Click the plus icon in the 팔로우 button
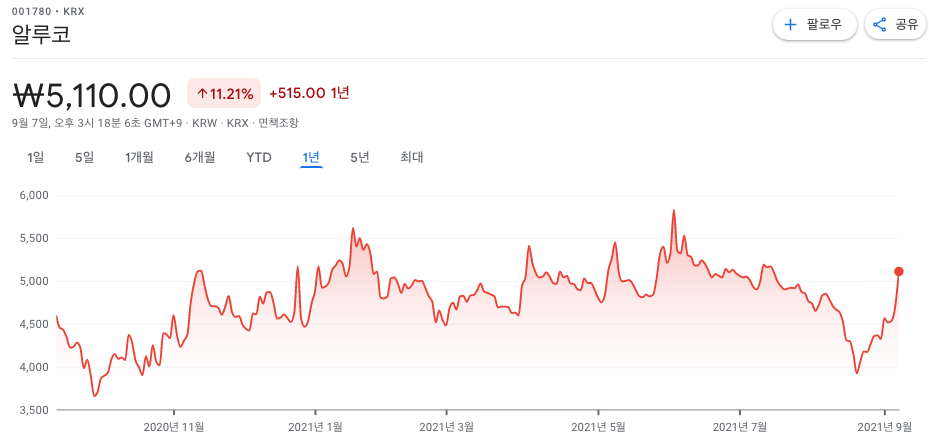929x443 pixels. pos(790,25)
